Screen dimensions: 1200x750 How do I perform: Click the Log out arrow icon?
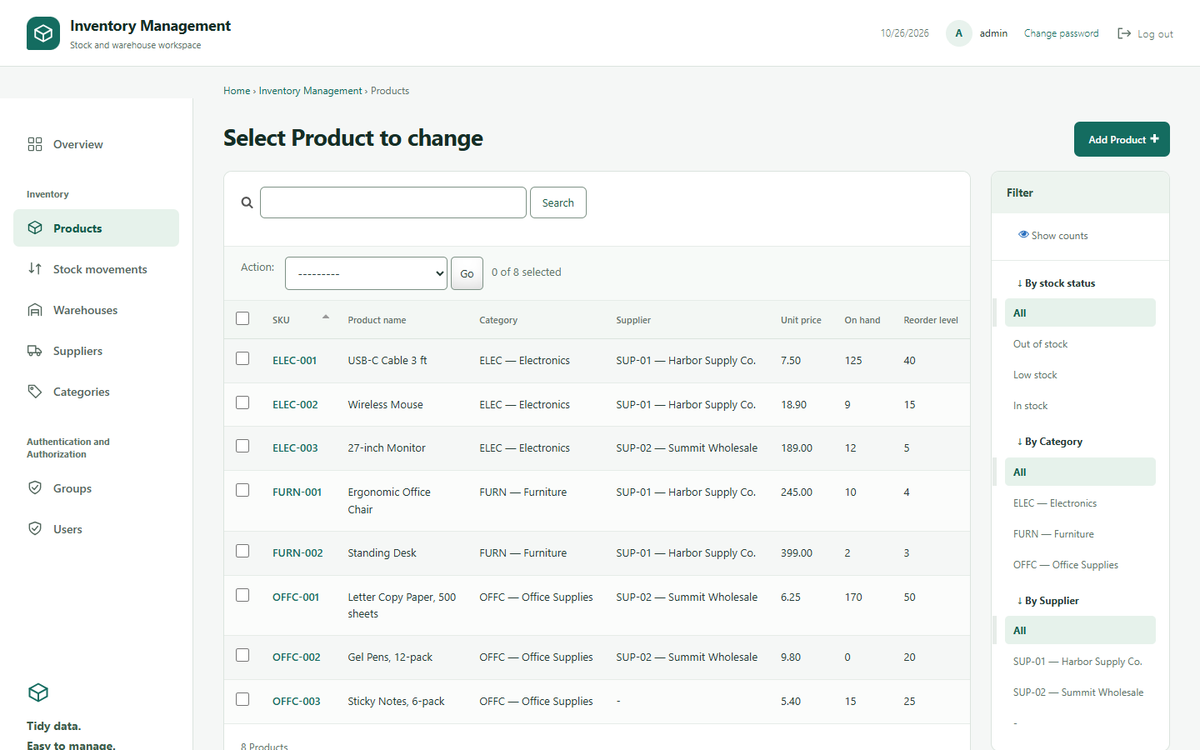click(x=1124, y=33)
